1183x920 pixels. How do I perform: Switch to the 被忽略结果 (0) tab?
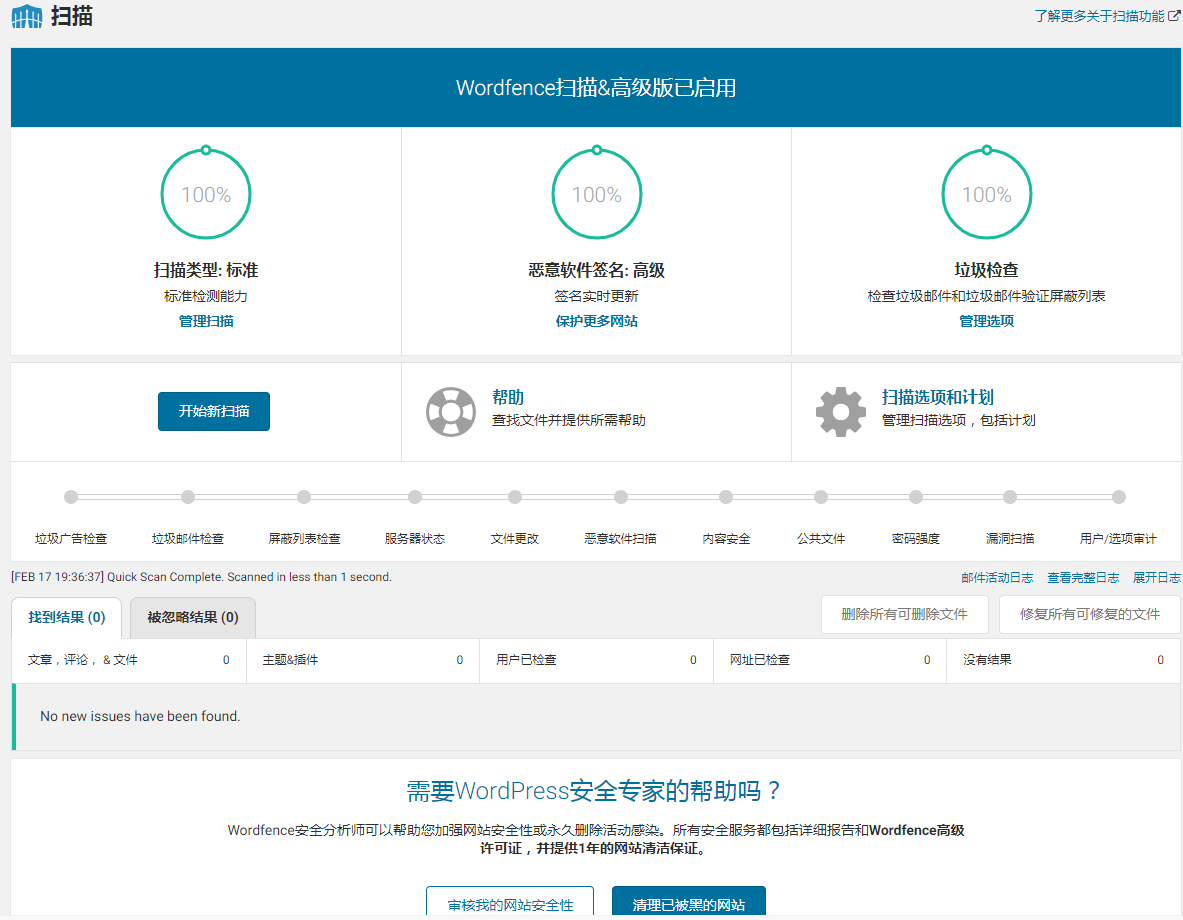(193, 617)
